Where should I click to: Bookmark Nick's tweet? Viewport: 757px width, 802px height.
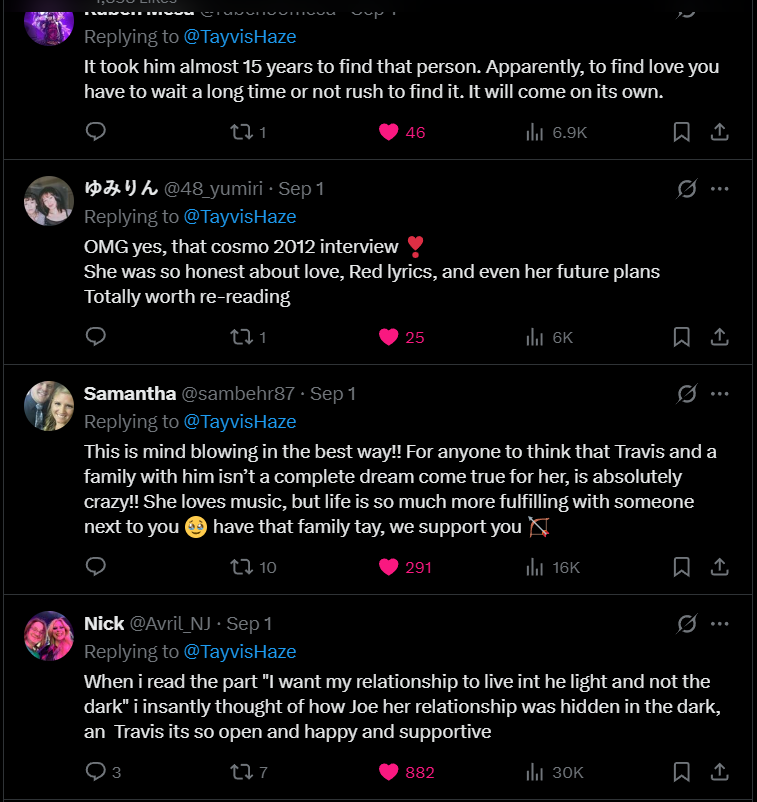click(681, 771)
